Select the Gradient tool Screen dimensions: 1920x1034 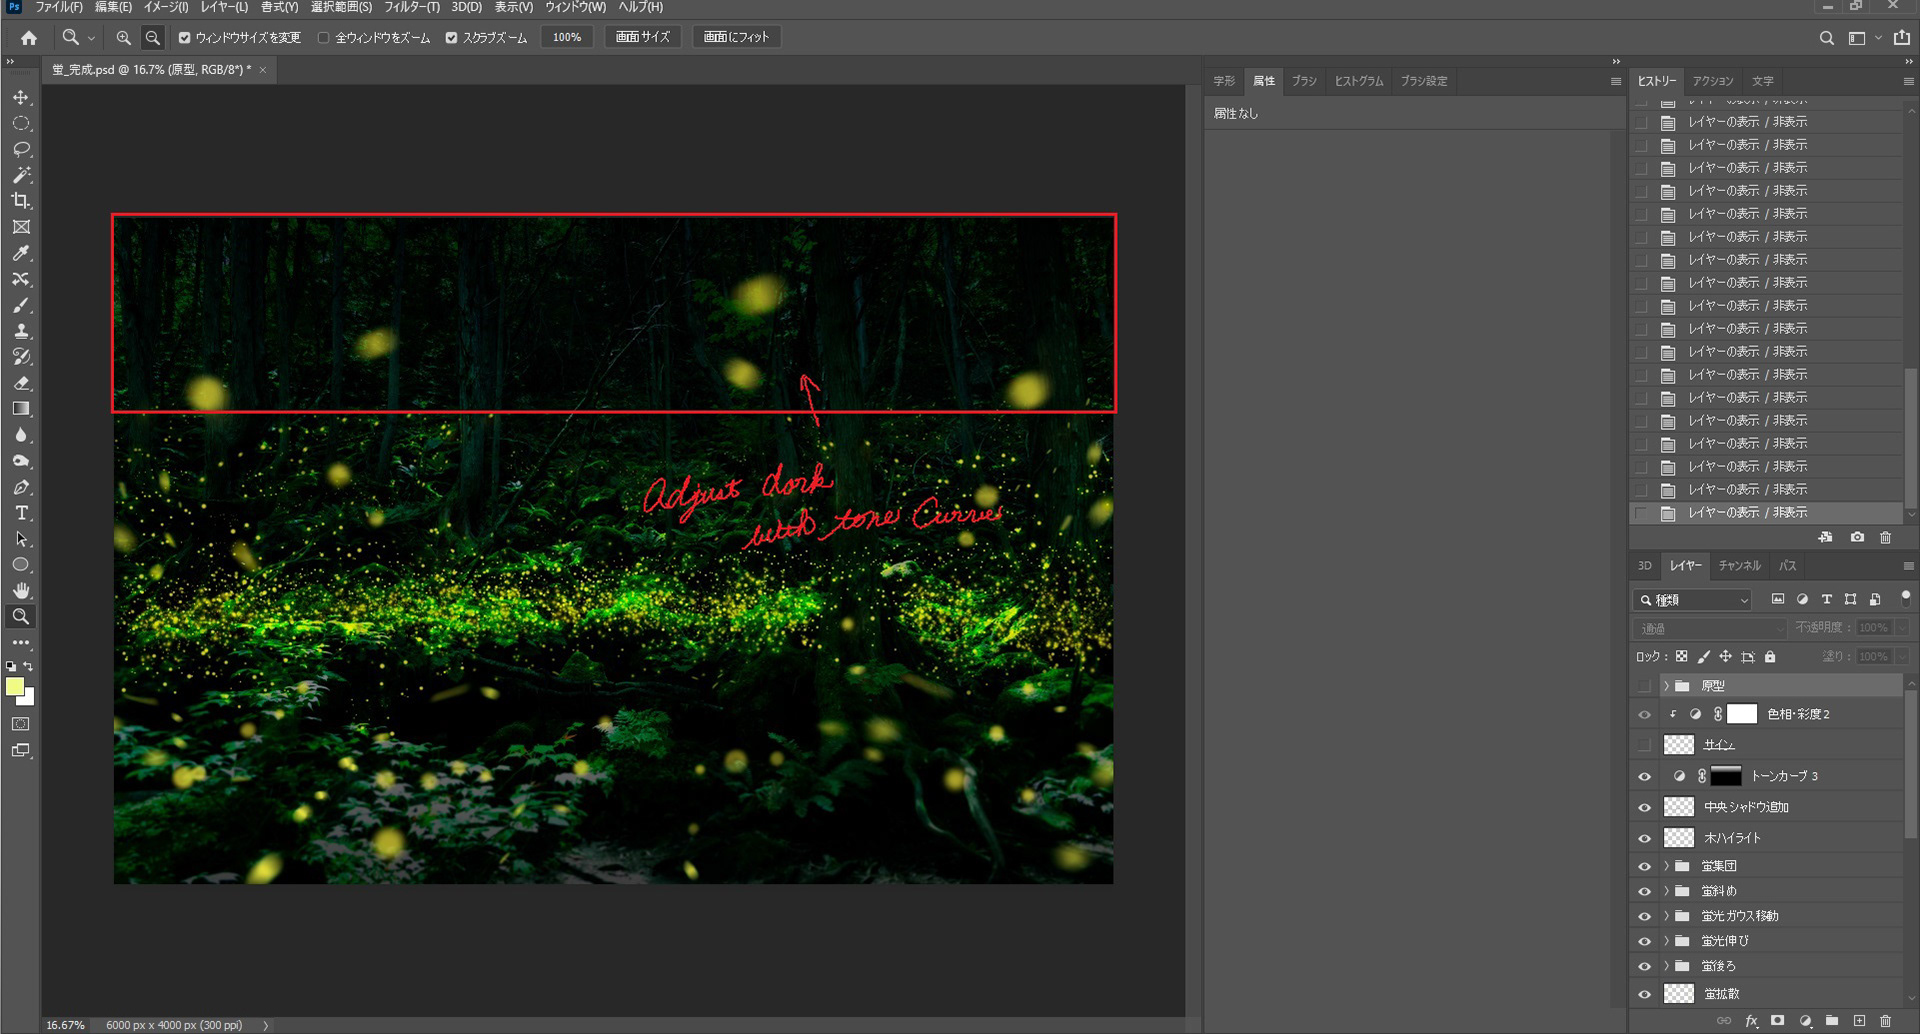coord(21,409)
